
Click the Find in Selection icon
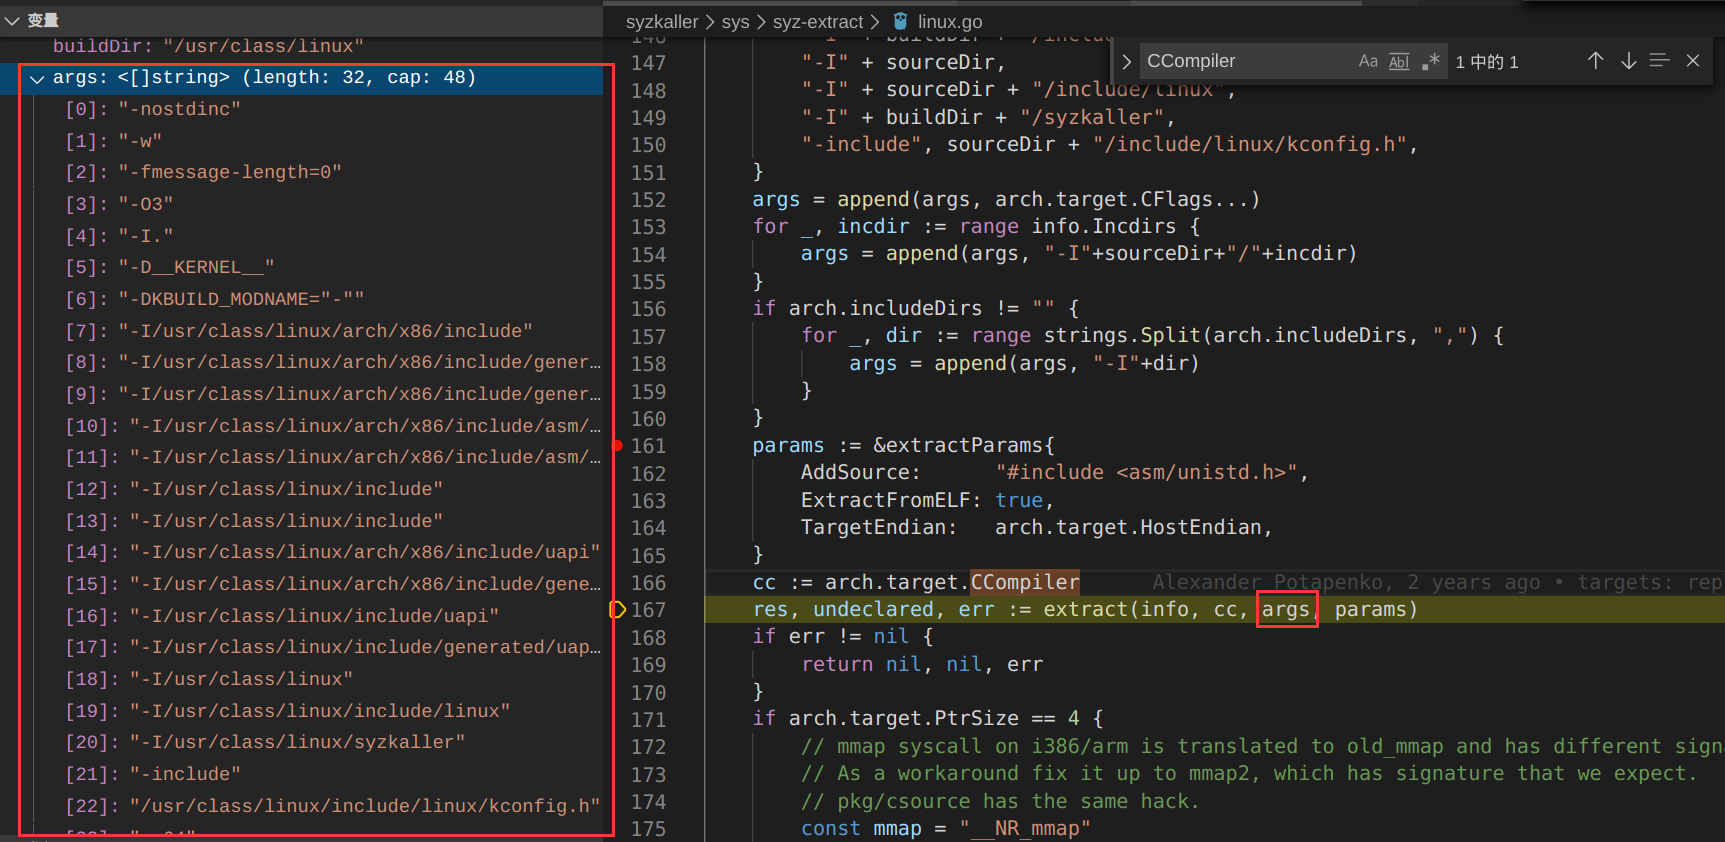pyautogui.click(x=1660, y=62)
